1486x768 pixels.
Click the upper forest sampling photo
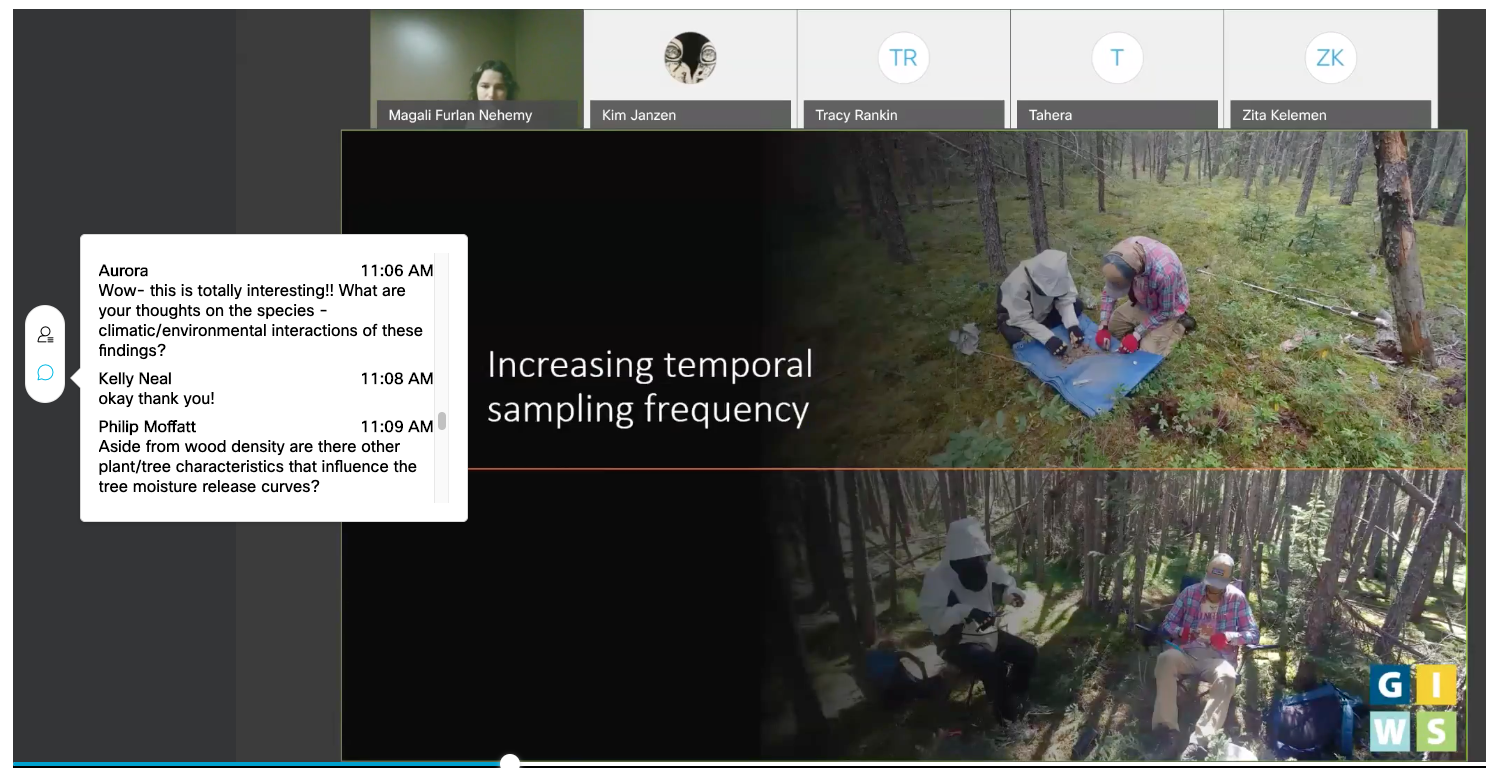[1115, 299]
